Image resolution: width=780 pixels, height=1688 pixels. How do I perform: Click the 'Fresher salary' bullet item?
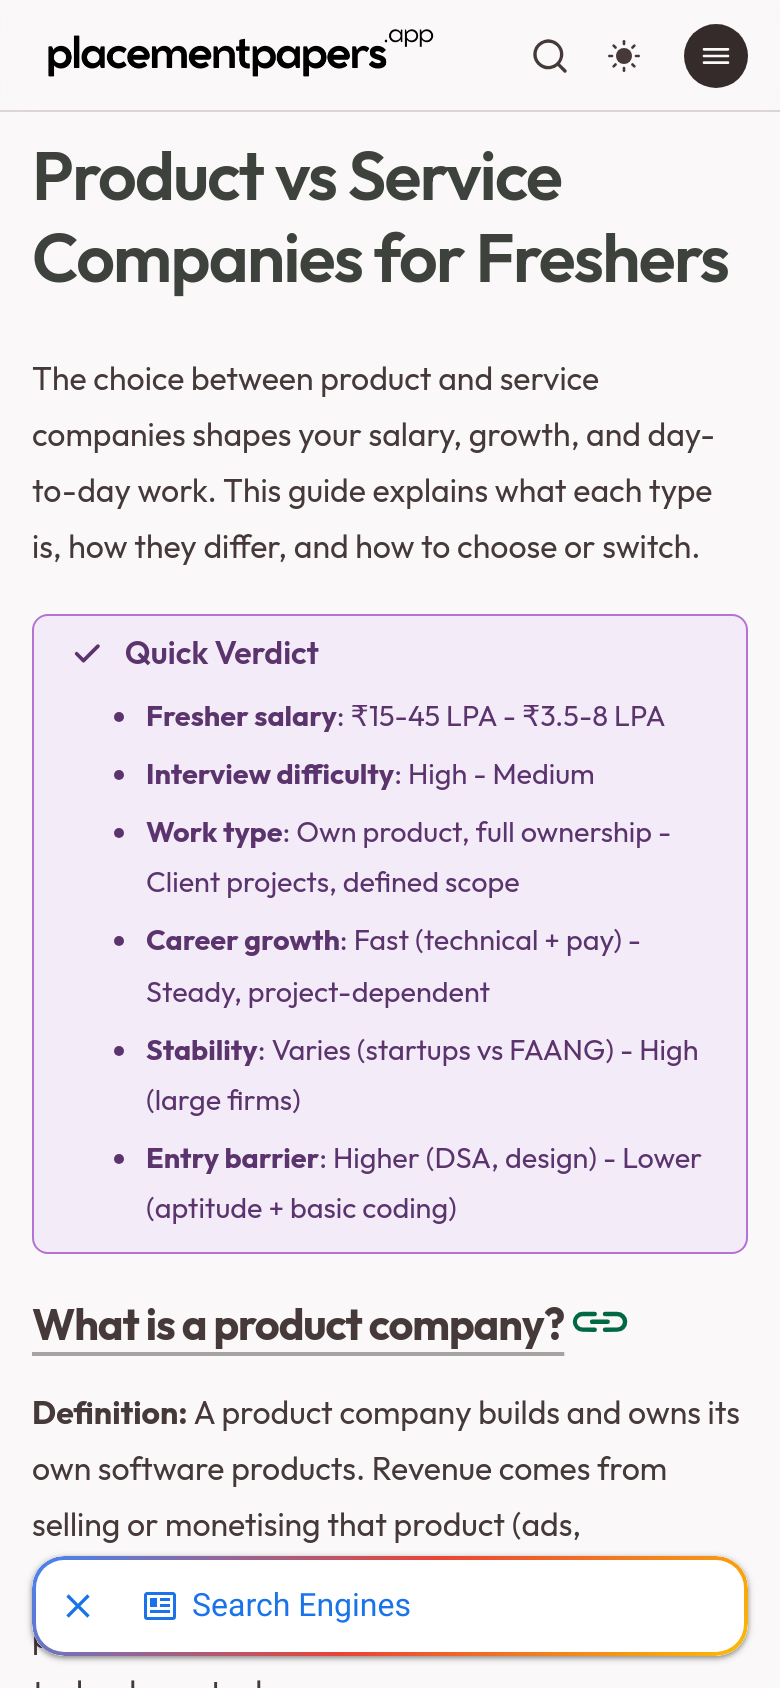[405, 717]
